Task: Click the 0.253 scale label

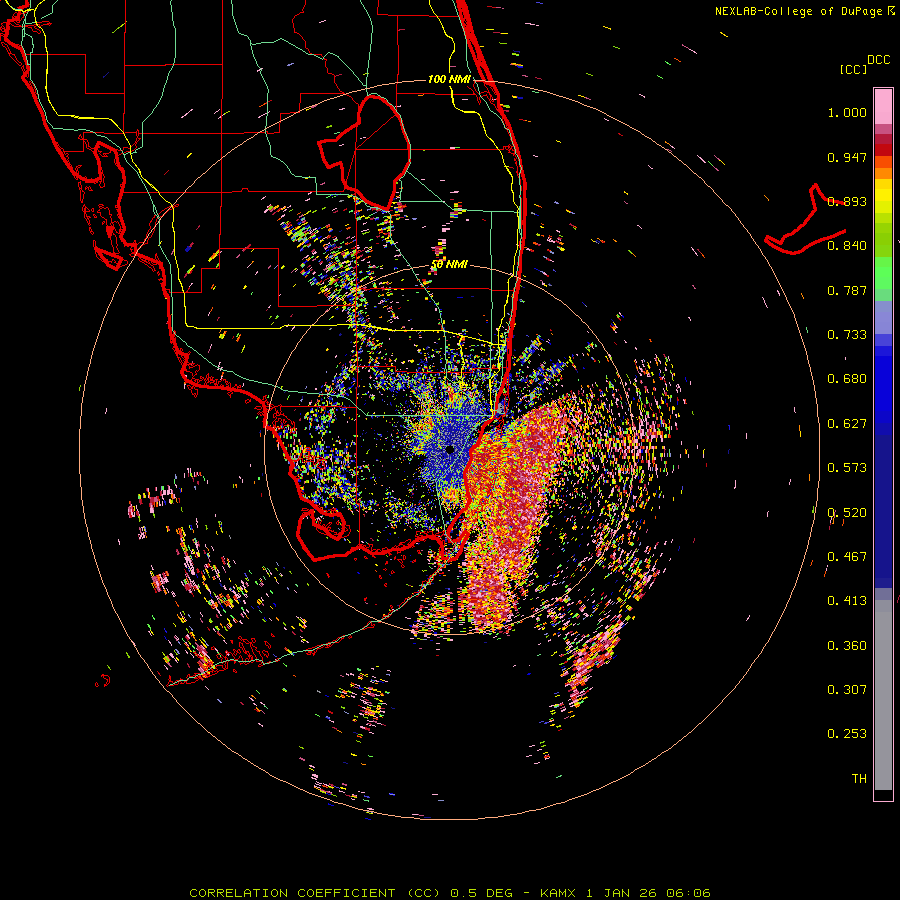Action: click(x=847, y=734)
